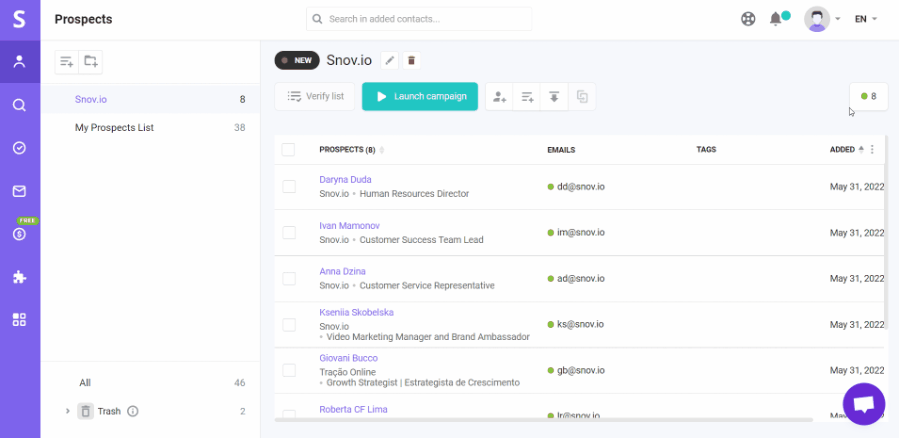Rename list using the pencil edit icon
This screenshot has width=899, height=438.
pos(390,60)
